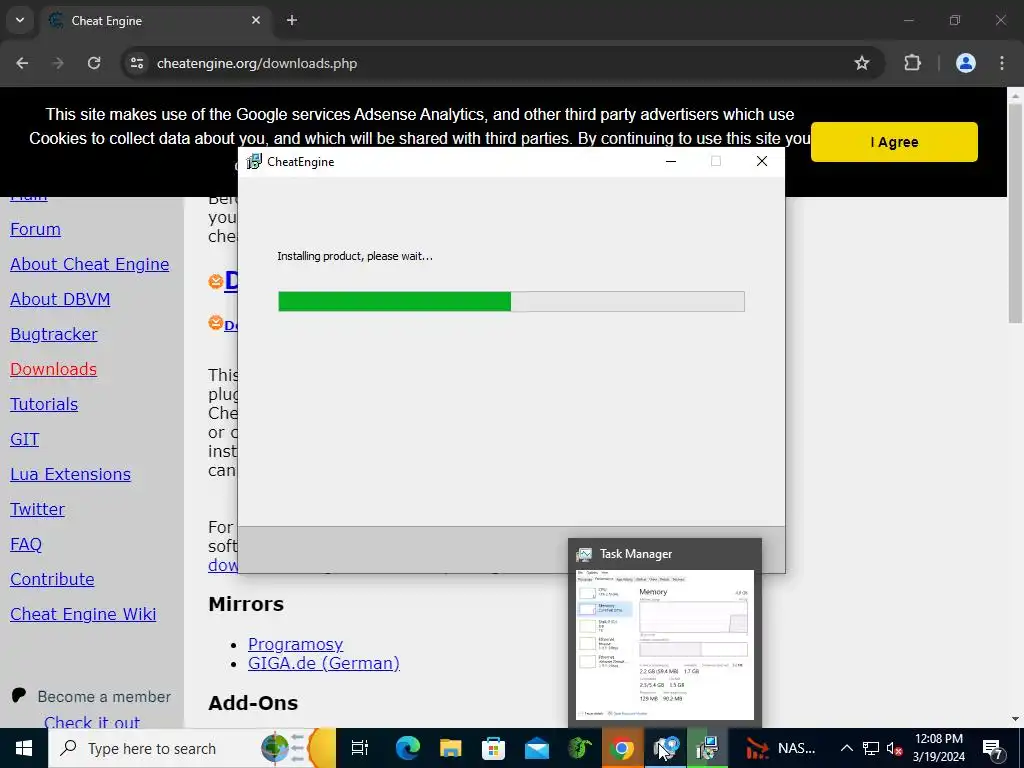The width and height of the screenshot is (1024, 768).
Task: Open the green dragon app on taskbar
Action: click(x=579, y=748)
